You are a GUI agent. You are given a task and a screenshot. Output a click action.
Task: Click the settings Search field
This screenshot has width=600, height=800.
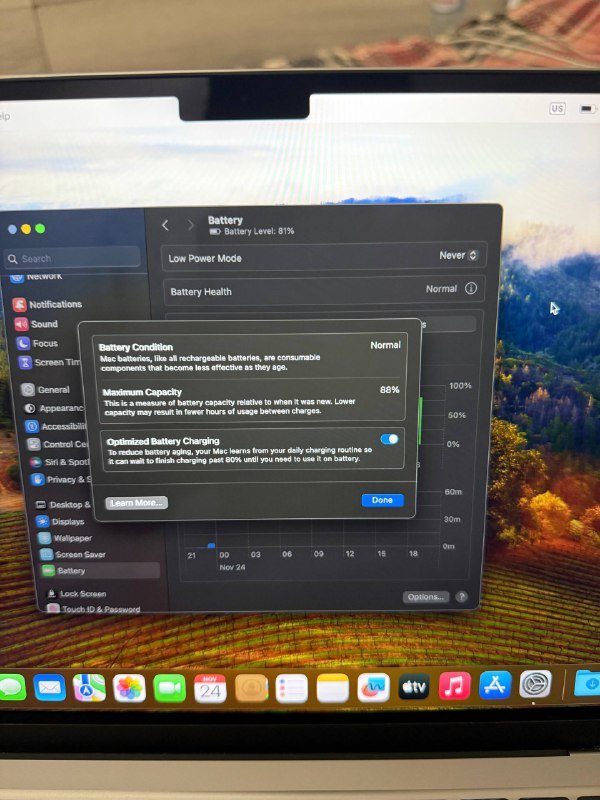coord(73,258)
